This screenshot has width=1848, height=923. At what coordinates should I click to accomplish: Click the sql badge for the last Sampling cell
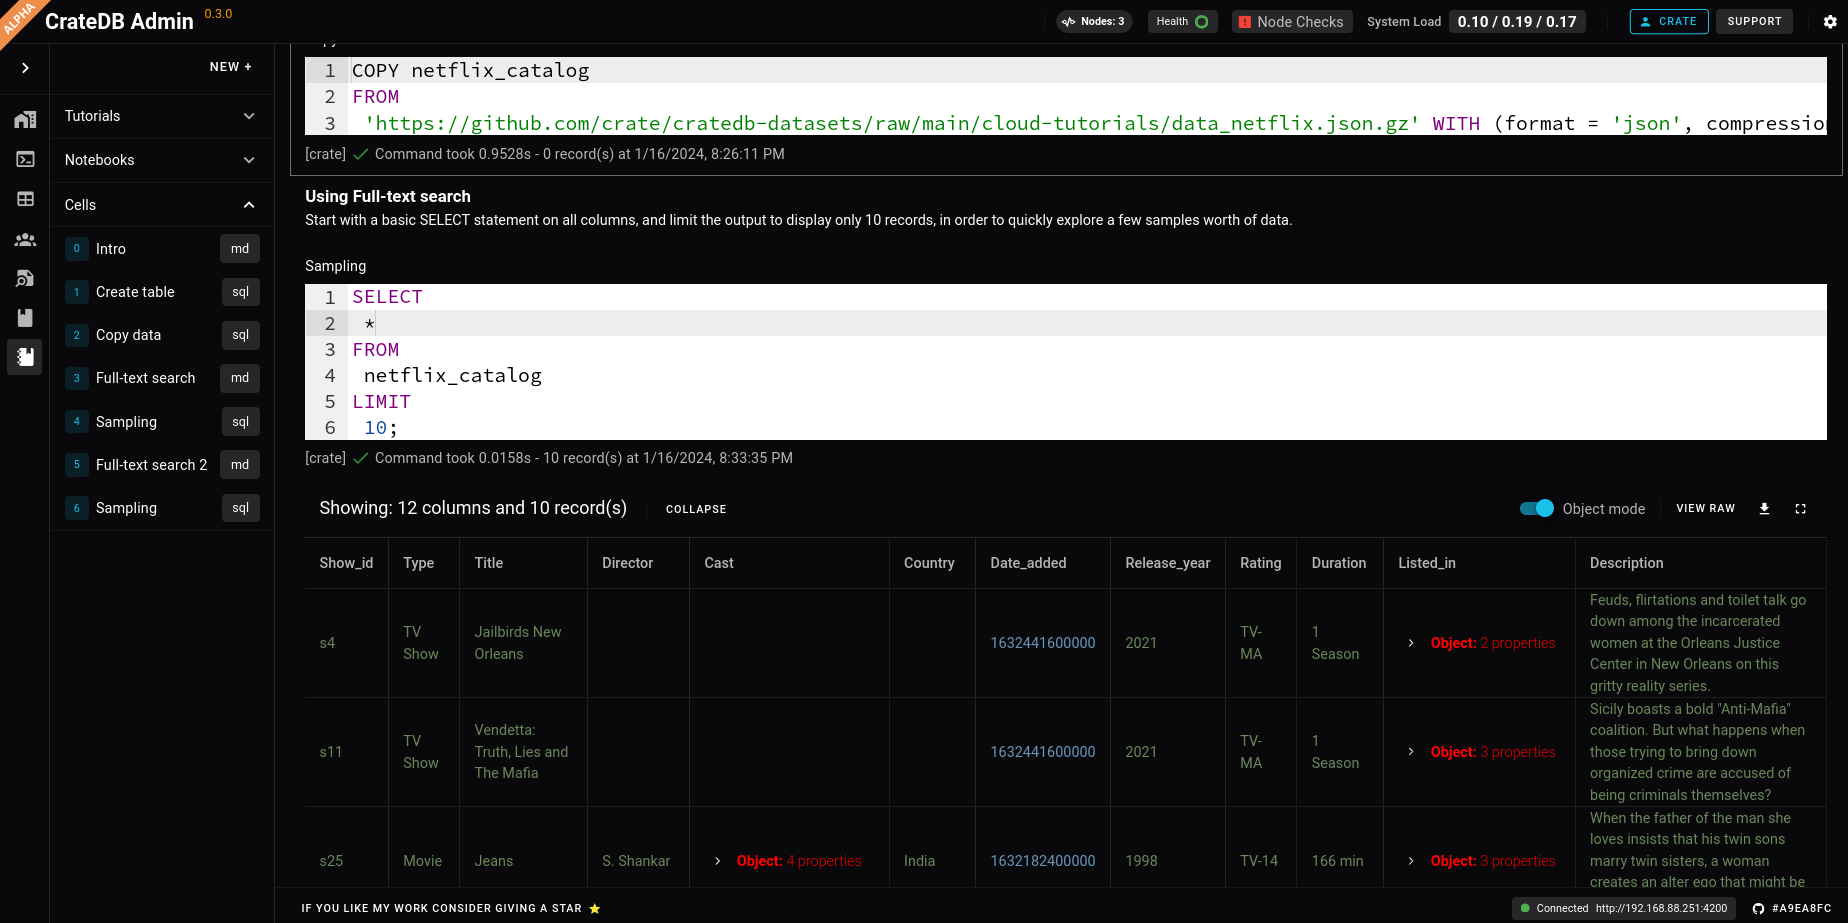[240, 508]
